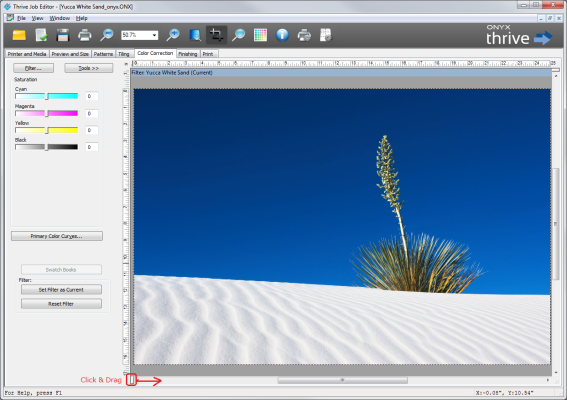This screenshot has height=400, width=567.
Task: Expand the Tools >> button
Action: click(89, 68)
